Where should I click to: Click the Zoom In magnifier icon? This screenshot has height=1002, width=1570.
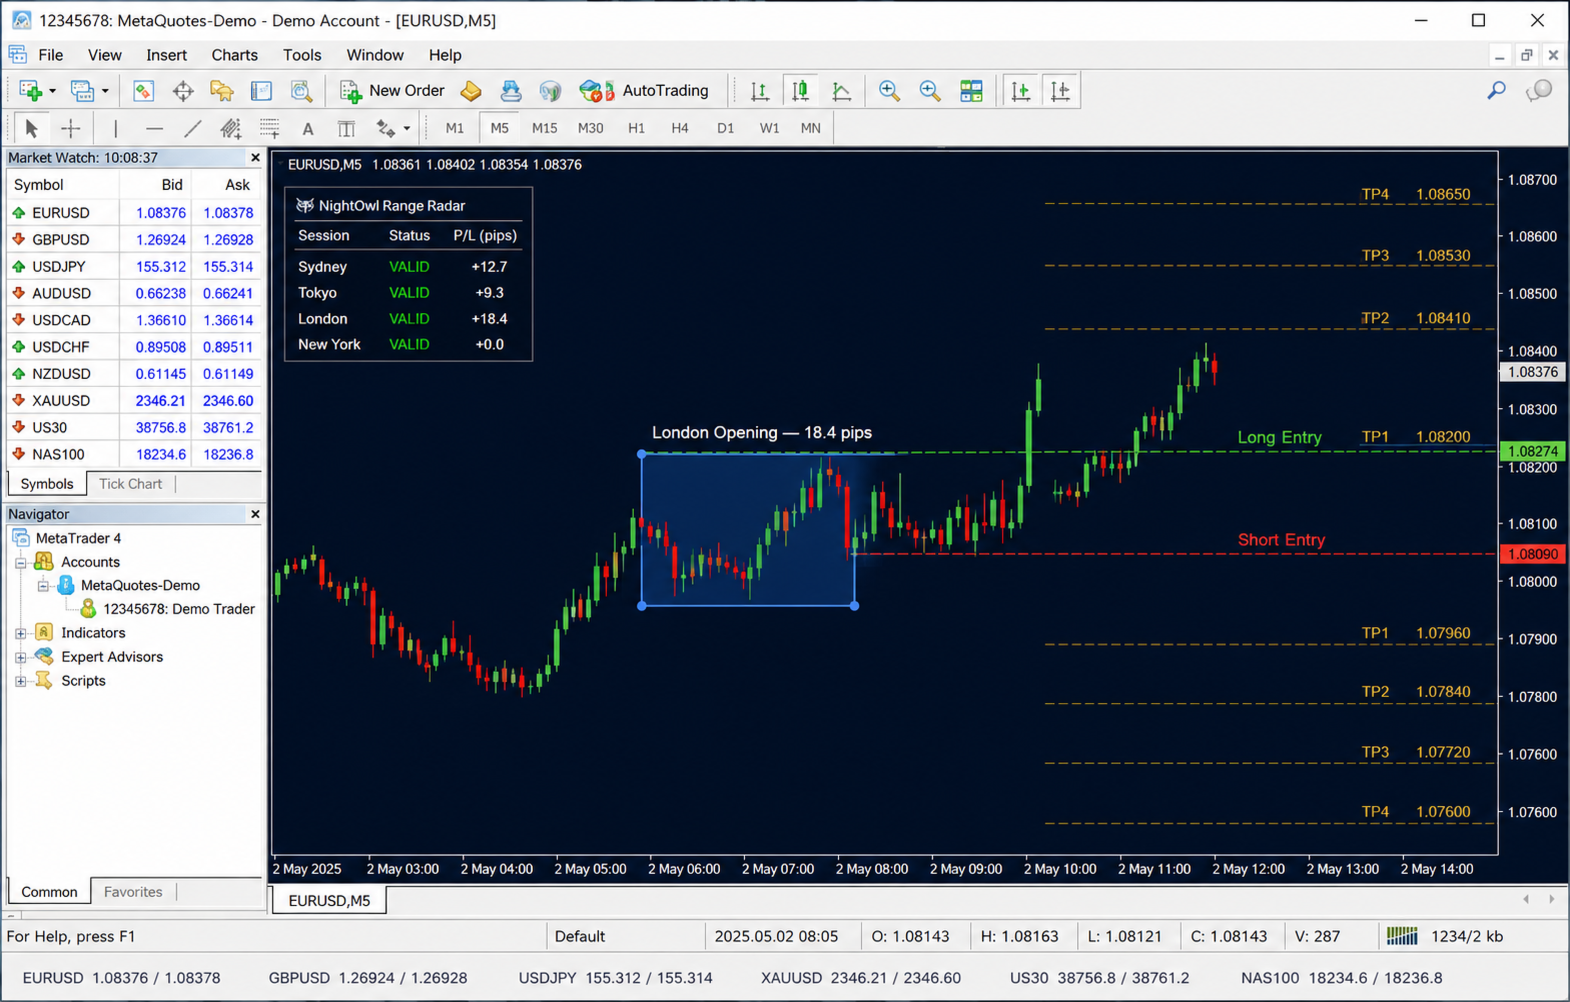coord(888,91)
